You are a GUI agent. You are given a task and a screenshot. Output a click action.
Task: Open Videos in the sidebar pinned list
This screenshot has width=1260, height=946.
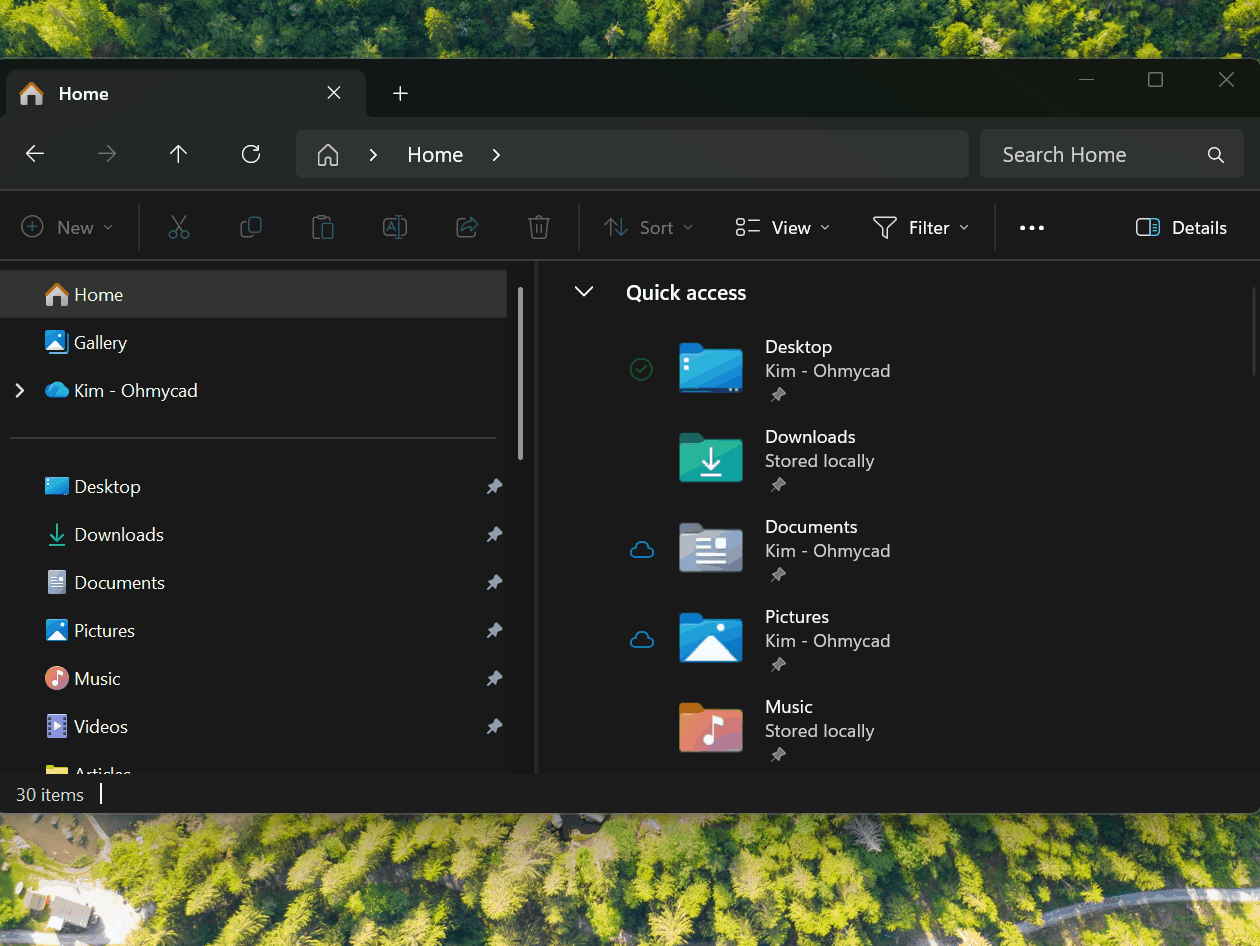click(x=254, y=727)
